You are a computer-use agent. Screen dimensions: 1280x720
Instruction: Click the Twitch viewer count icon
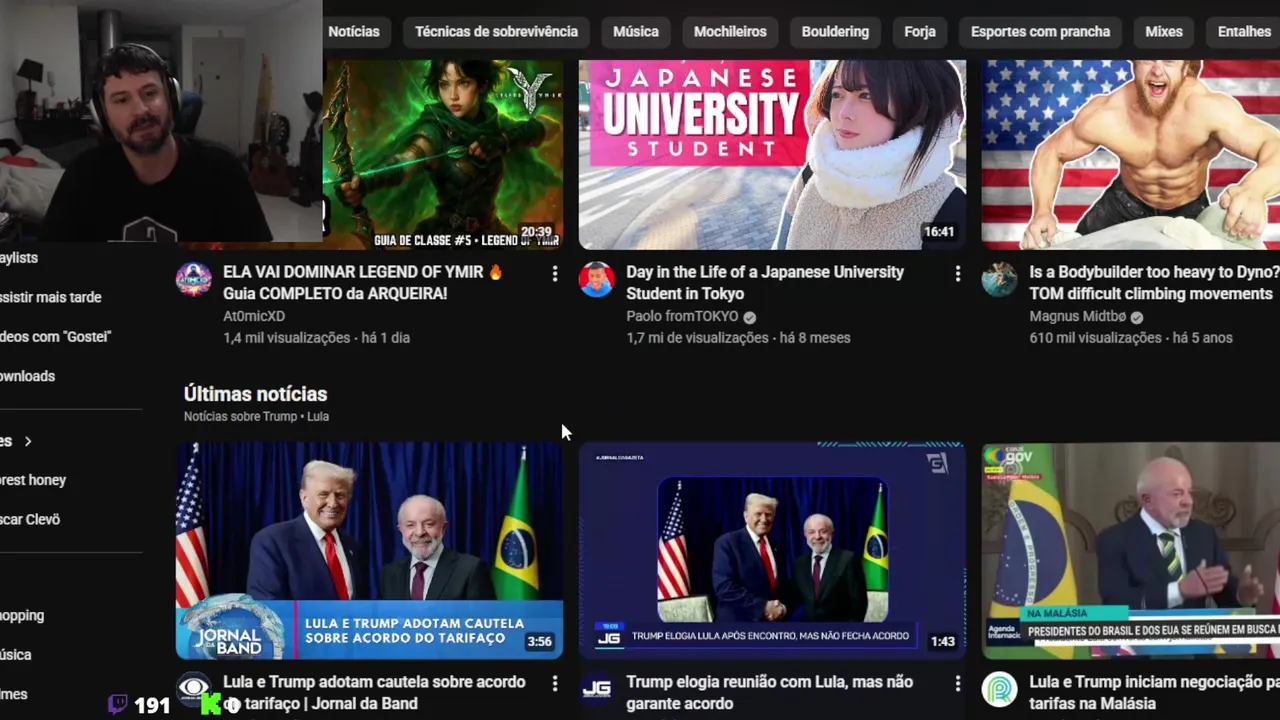(x=118, y=704)
